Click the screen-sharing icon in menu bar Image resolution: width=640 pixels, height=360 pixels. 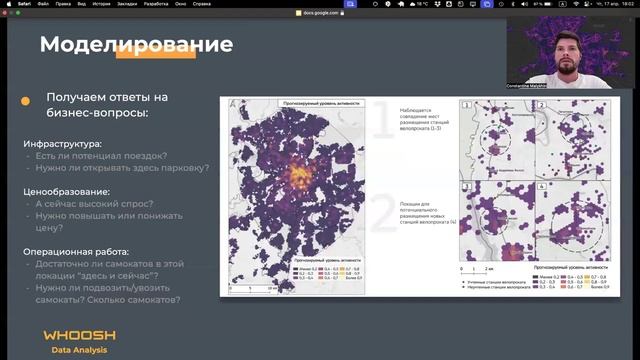[350, 4]
